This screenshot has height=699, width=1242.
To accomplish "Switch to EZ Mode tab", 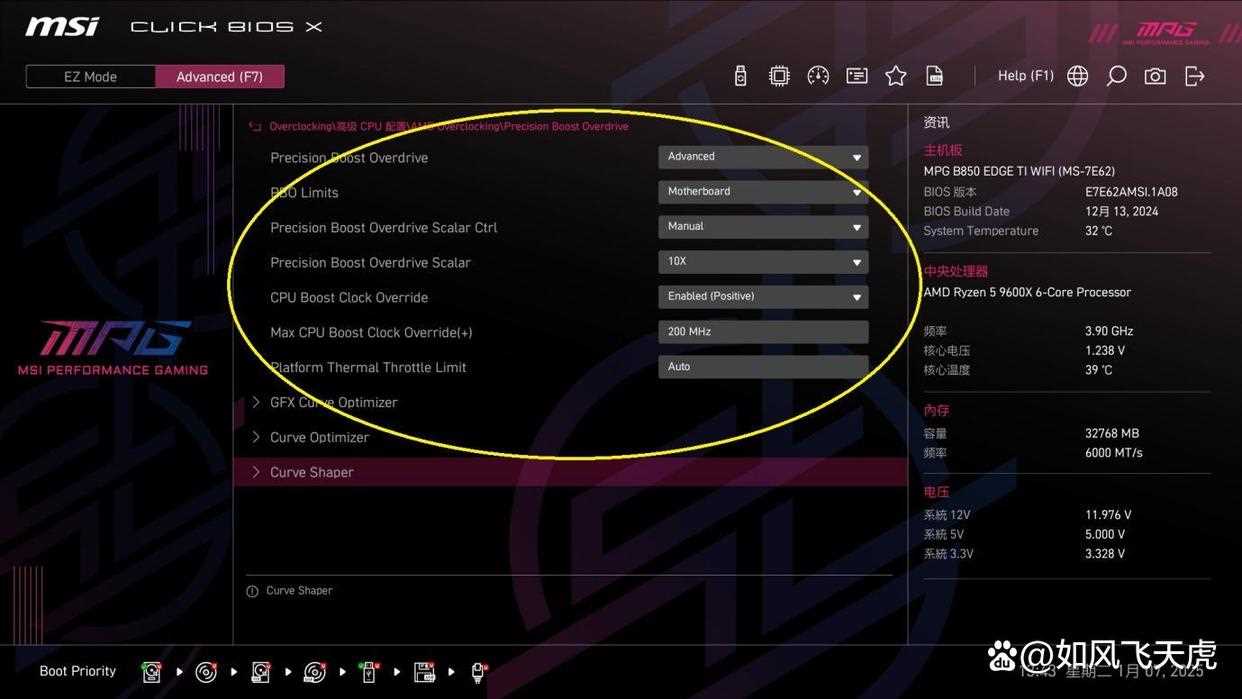I will coord(91,77).
